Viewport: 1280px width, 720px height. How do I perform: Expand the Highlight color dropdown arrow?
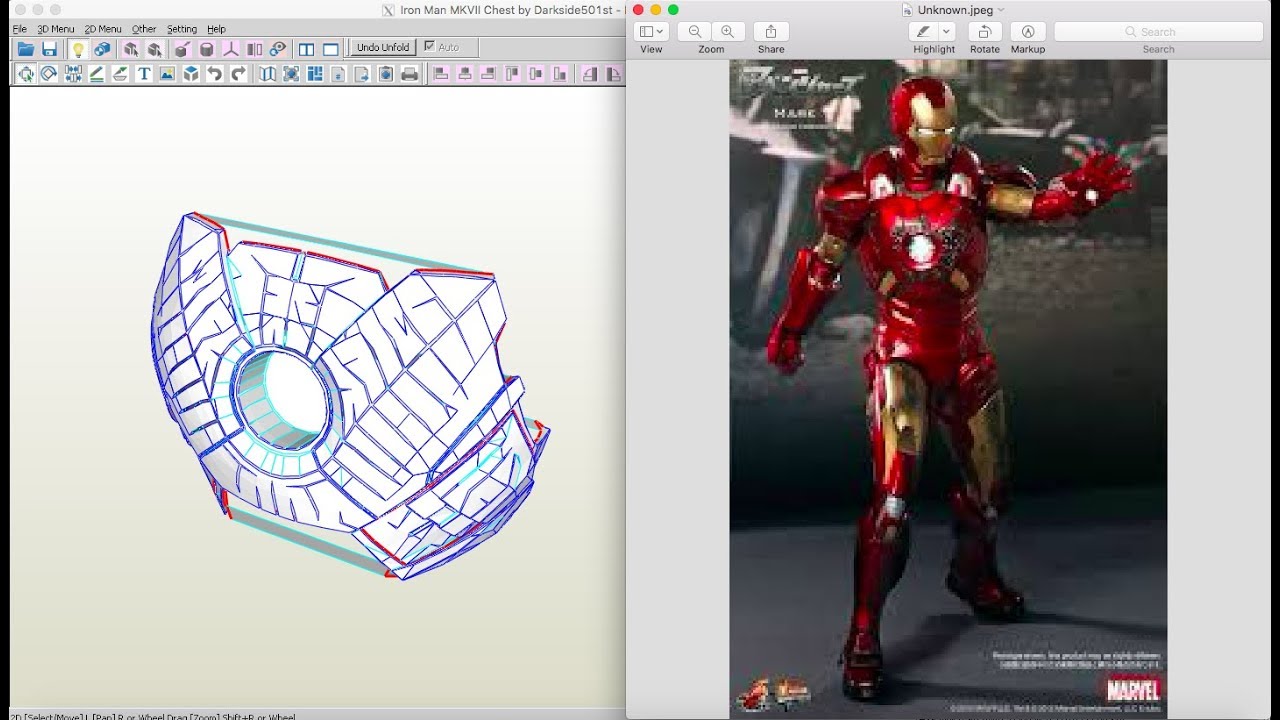point(947,32)
